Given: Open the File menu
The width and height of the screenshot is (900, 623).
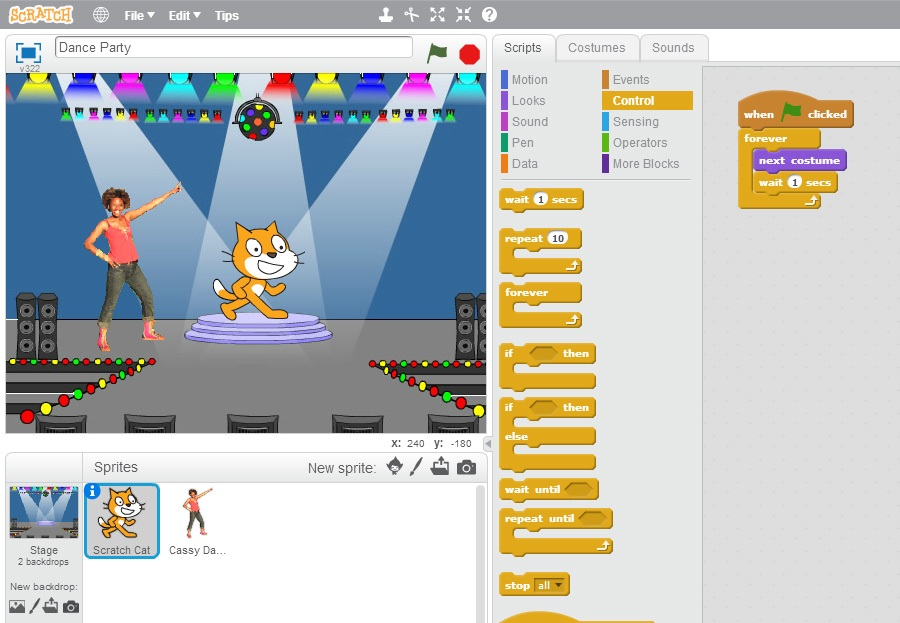Looking at the screenshot, I should 139,15.
